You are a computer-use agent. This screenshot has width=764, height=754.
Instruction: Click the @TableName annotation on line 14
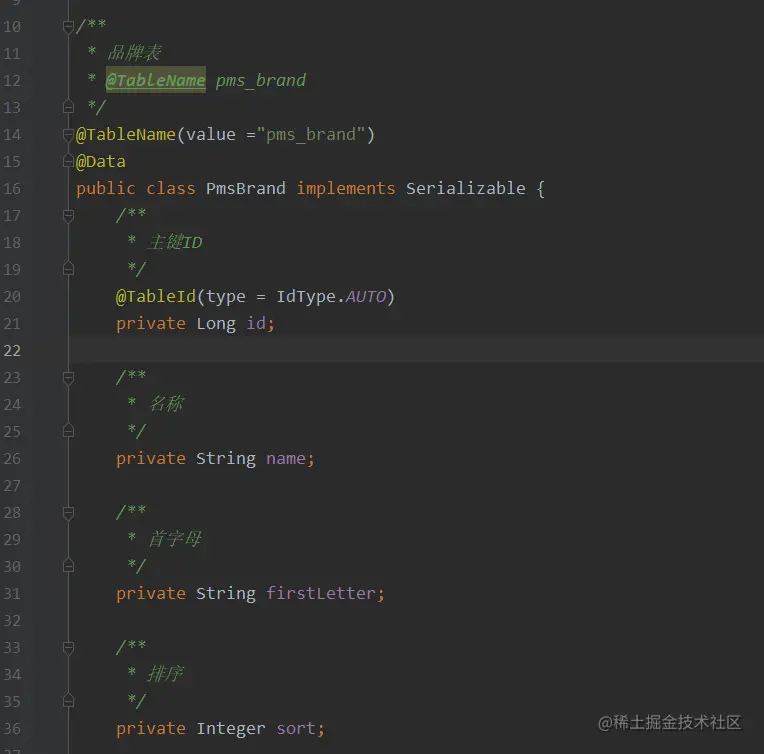point(126,135)
